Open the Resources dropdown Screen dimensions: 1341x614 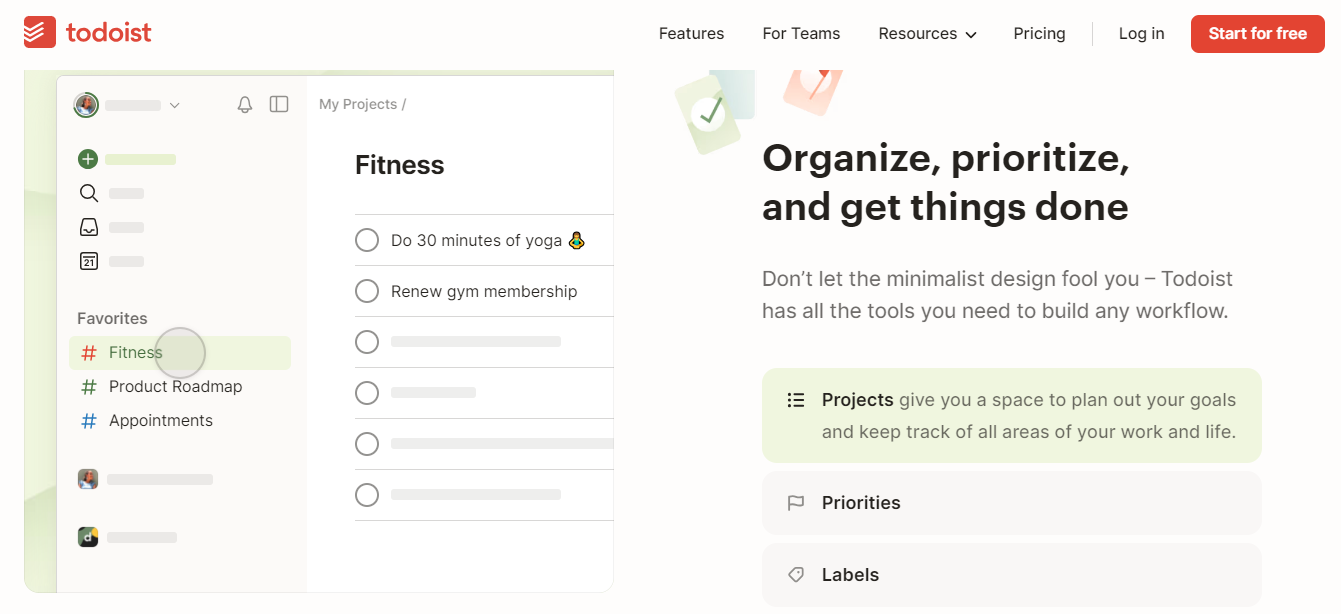point(925,33)
